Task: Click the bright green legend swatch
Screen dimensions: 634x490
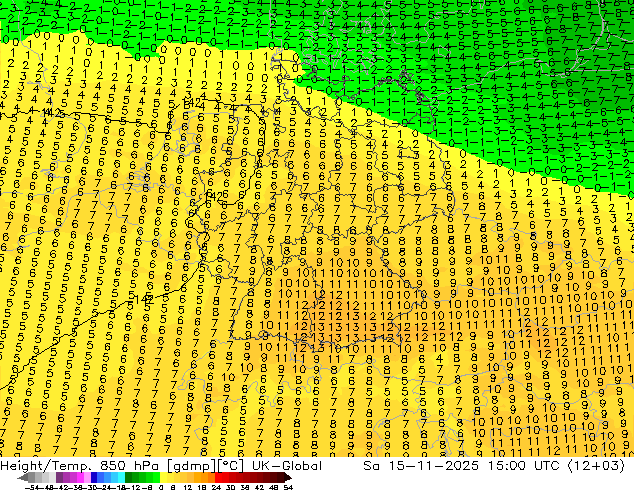Action: click(x=156, y=478)
